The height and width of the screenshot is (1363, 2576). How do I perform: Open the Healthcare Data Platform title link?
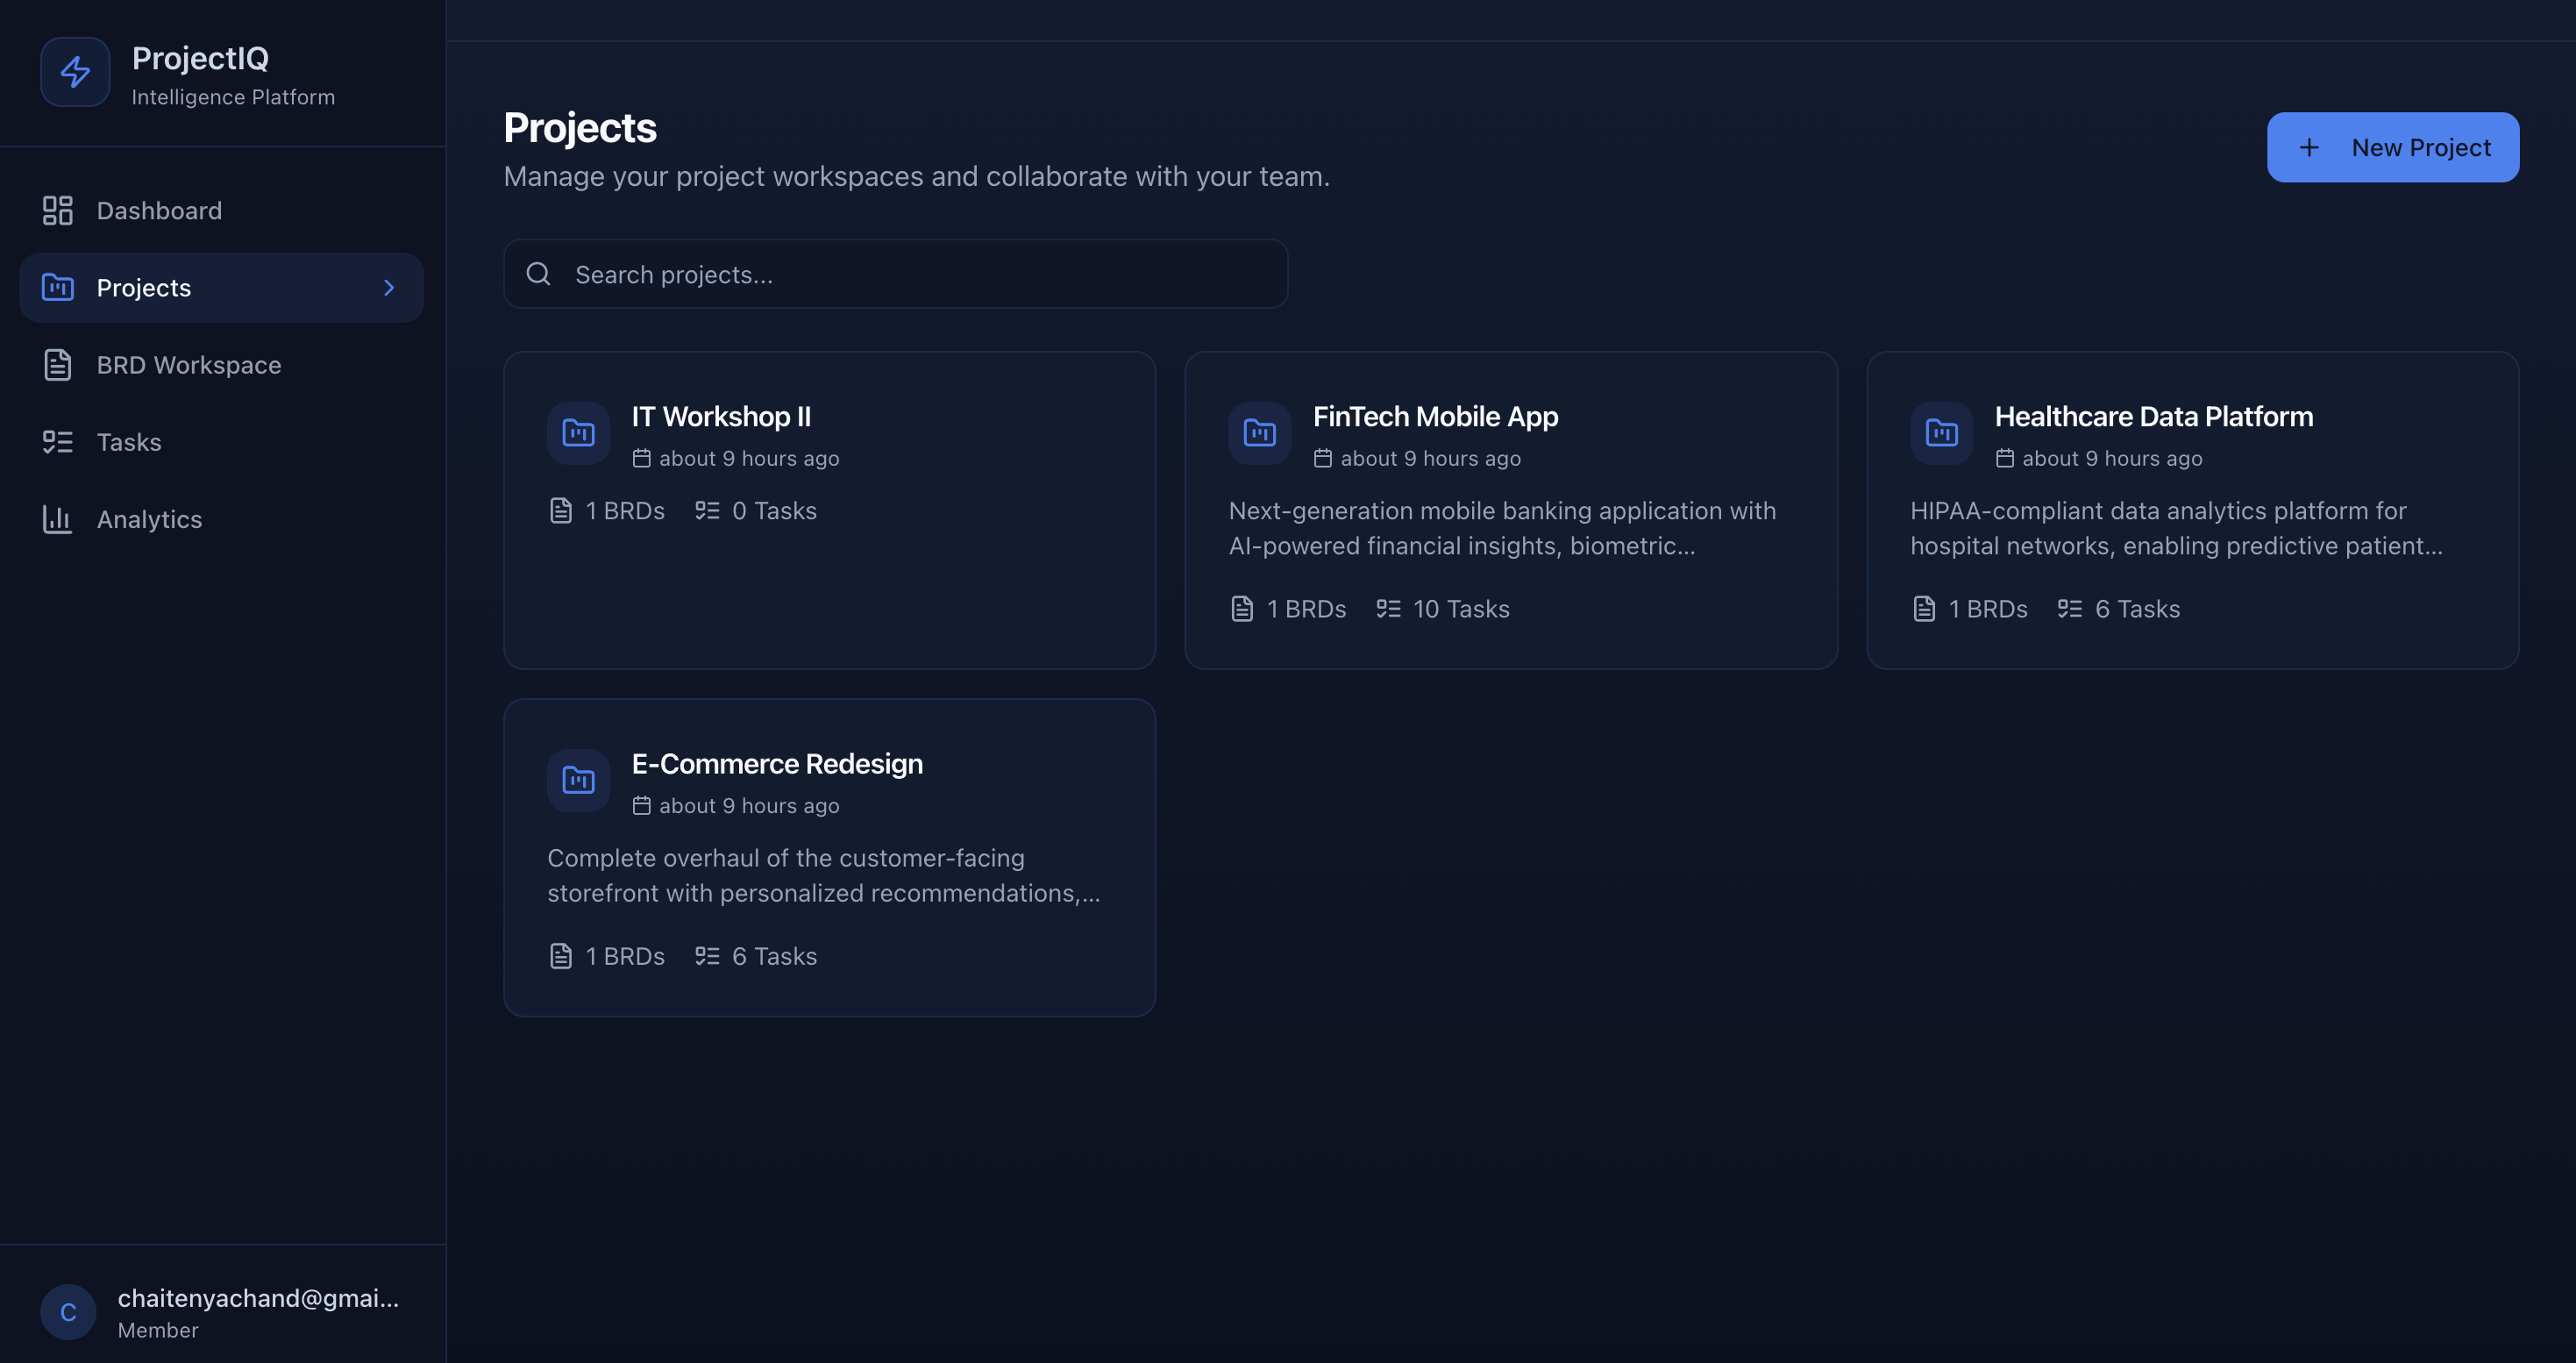pyautogui.click(x=2153, y=416)
